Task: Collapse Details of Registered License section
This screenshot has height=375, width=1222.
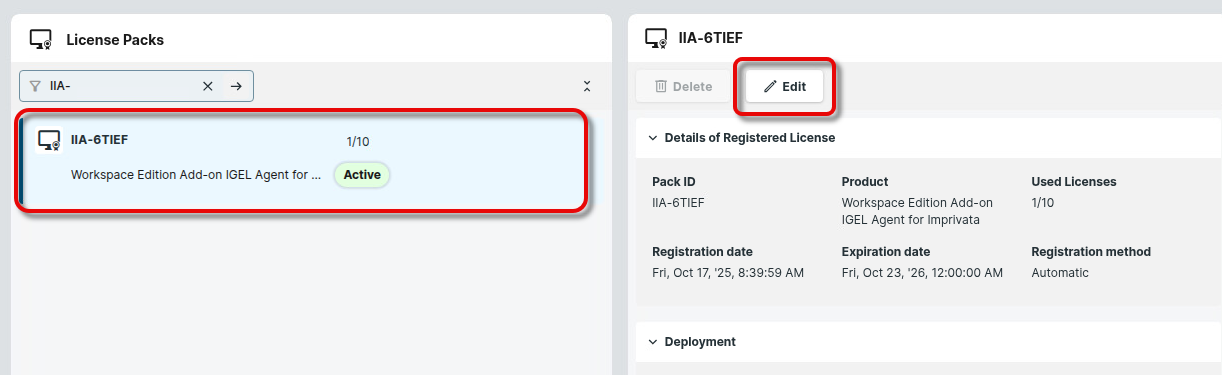Action: [653, 138]
